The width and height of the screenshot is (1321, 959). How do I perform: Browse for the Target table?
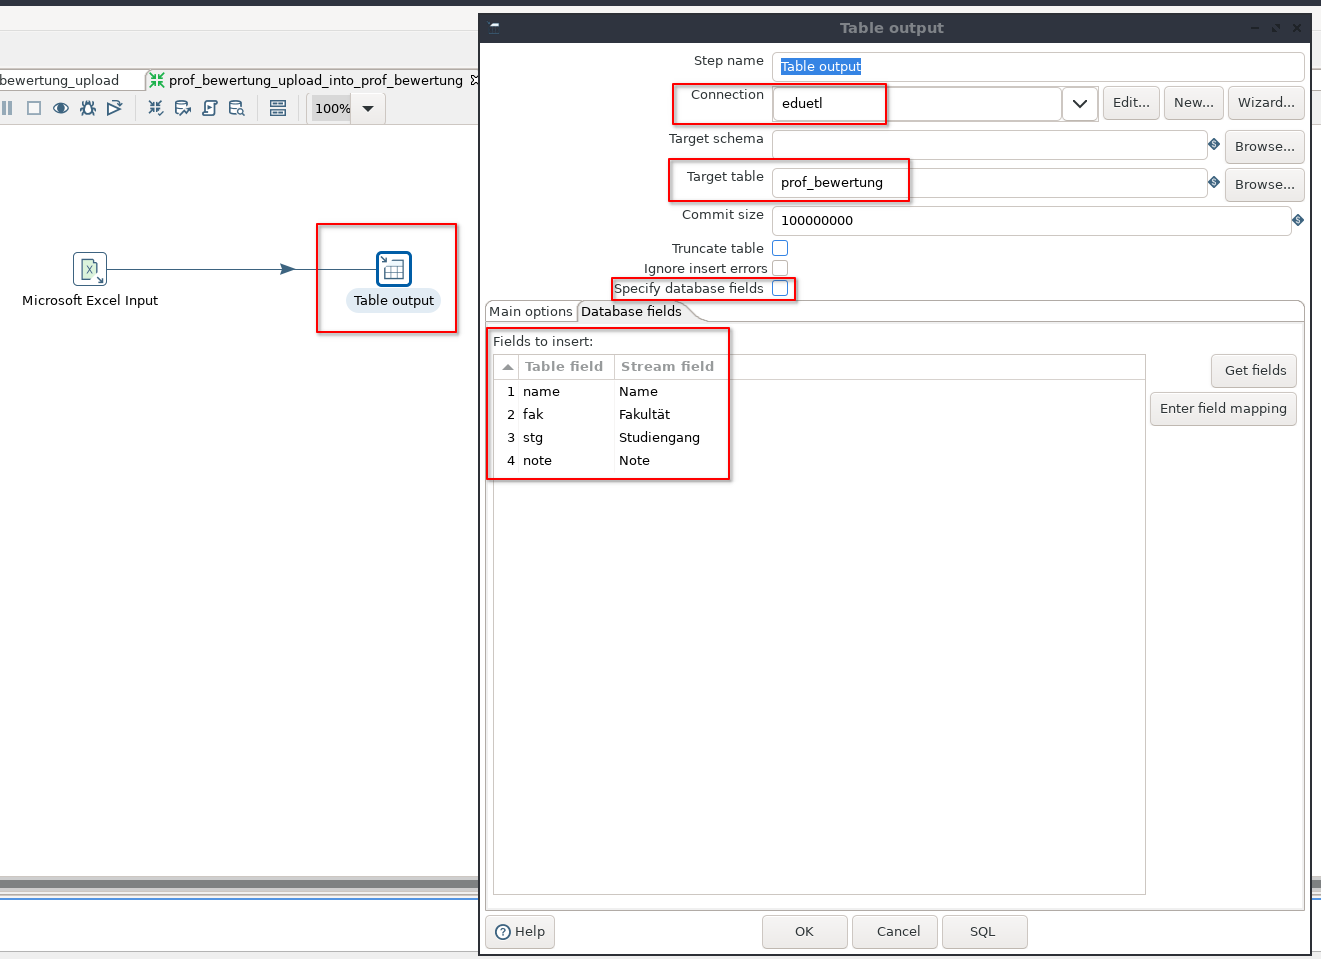click(1265, 184)
